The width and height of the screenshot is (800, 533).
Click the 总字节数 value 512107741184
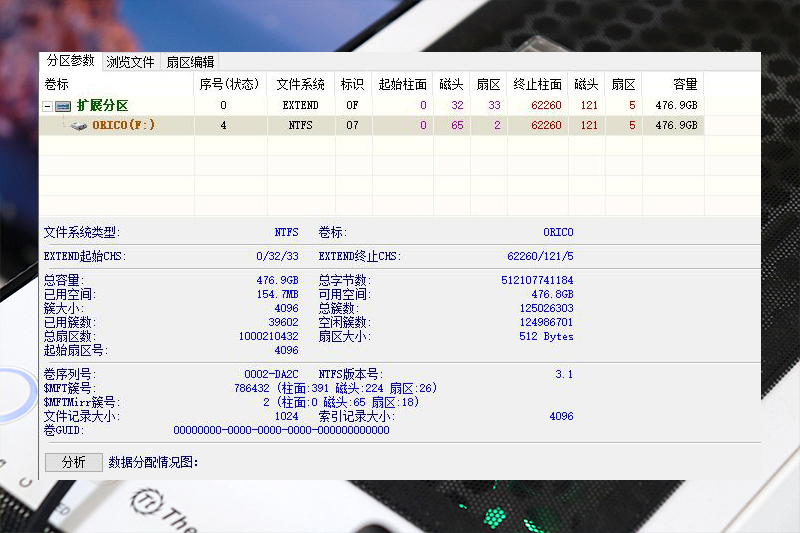537,280
